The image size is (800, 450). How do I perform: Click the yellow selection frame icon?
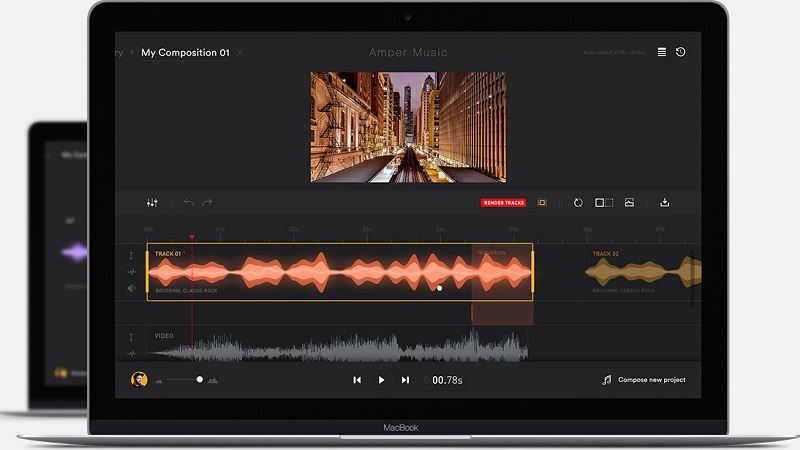pos(542,203)
